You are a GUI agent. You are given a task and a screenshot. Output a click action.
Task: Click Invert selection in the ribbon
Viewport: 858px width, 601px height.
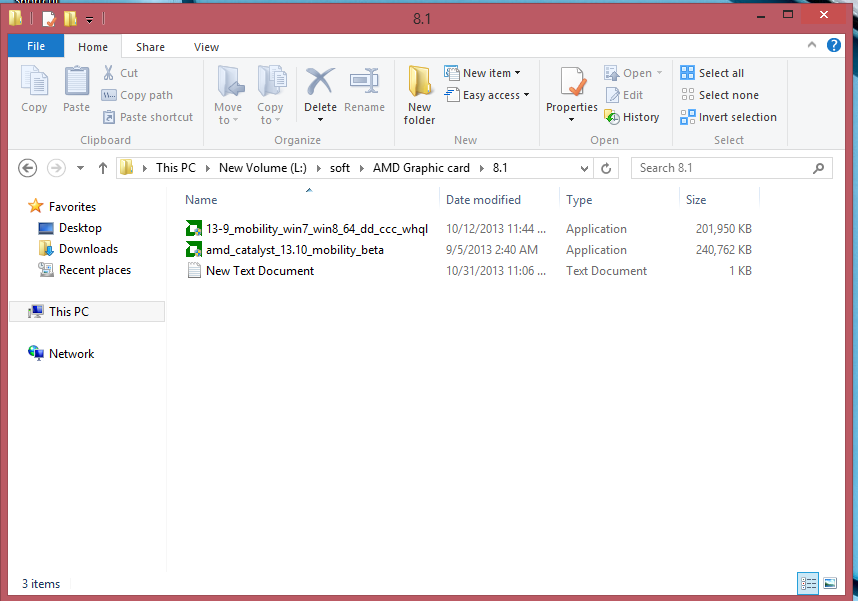point(728,117)
